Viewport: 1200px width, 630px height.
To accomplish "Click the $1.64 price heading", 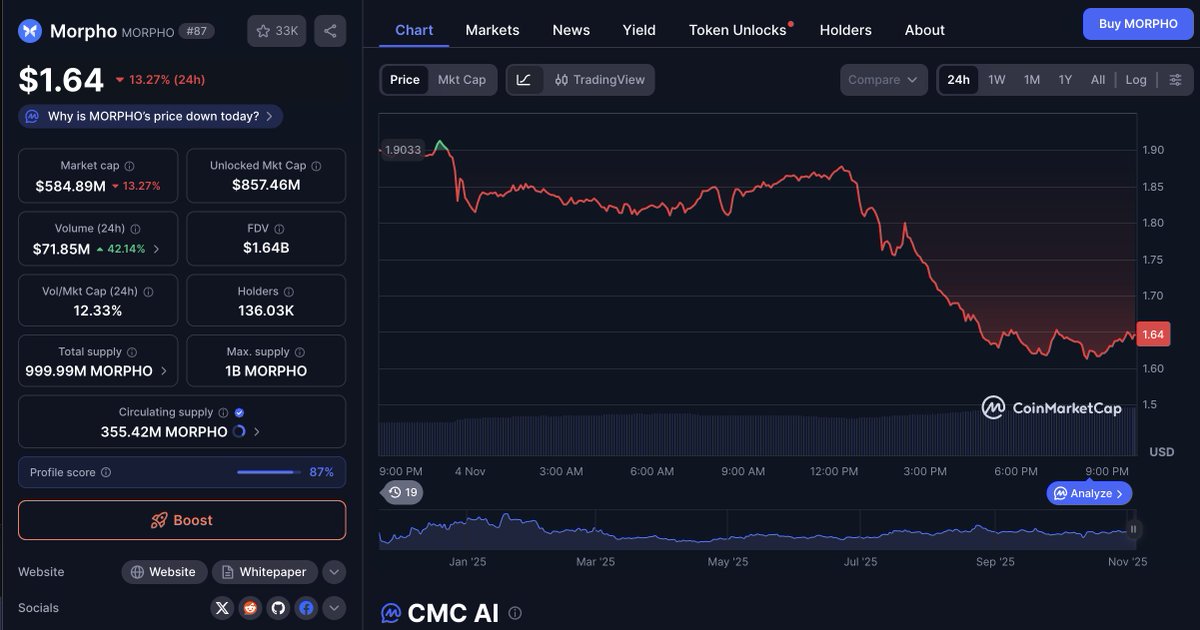I will (61, 80).
